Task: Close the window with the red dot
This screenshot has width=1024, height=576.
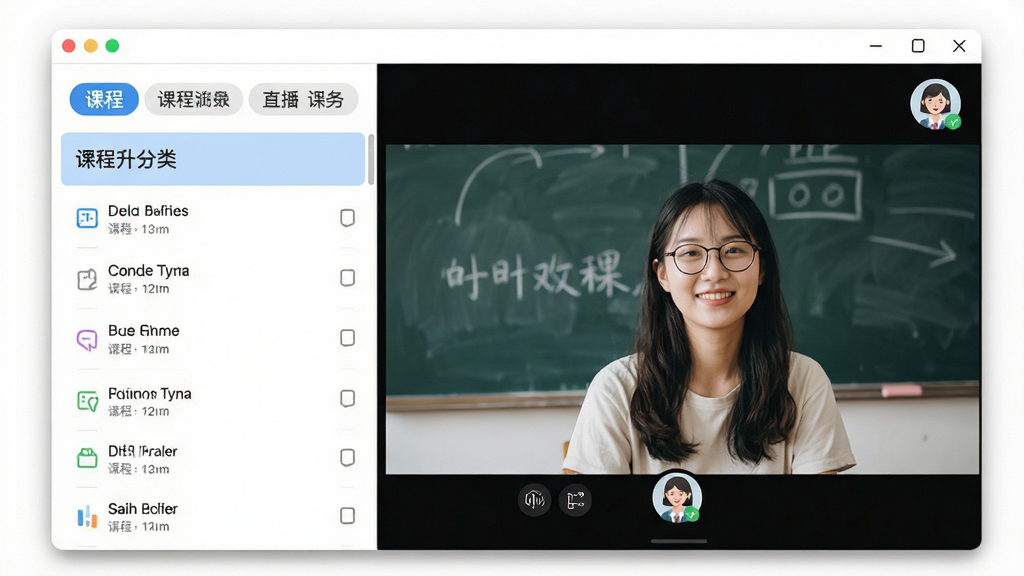Action: [69, 46]
